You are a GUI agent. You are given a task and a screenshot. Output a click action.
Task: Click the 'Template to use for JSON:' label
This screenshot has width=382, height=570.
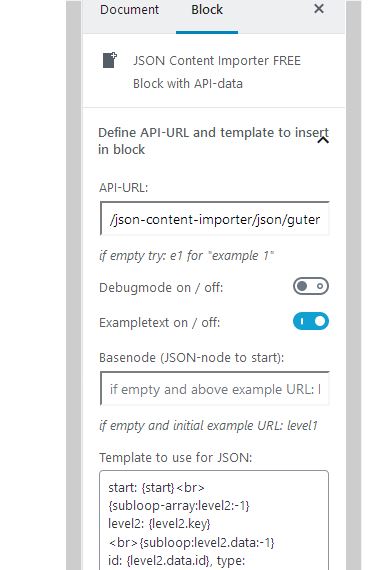176,457
